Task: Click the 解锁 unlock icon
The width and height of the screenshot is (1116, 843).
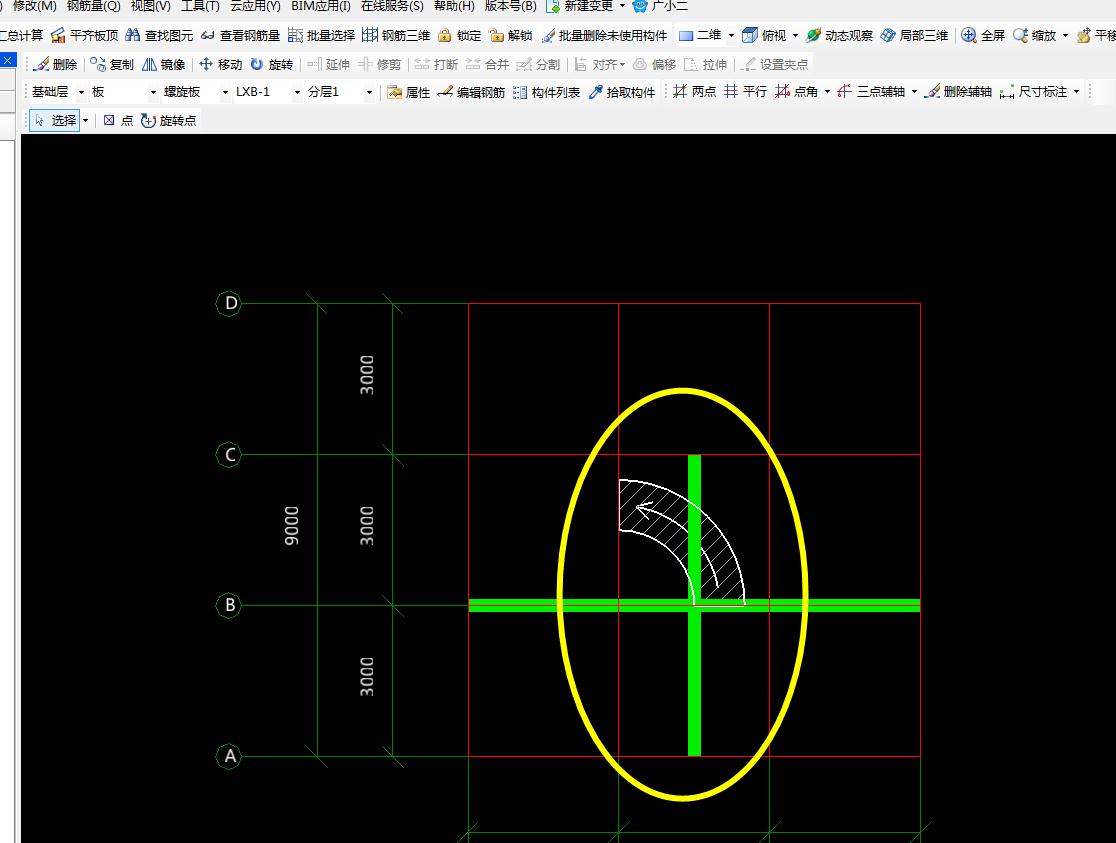Action: tap(496, 35)
